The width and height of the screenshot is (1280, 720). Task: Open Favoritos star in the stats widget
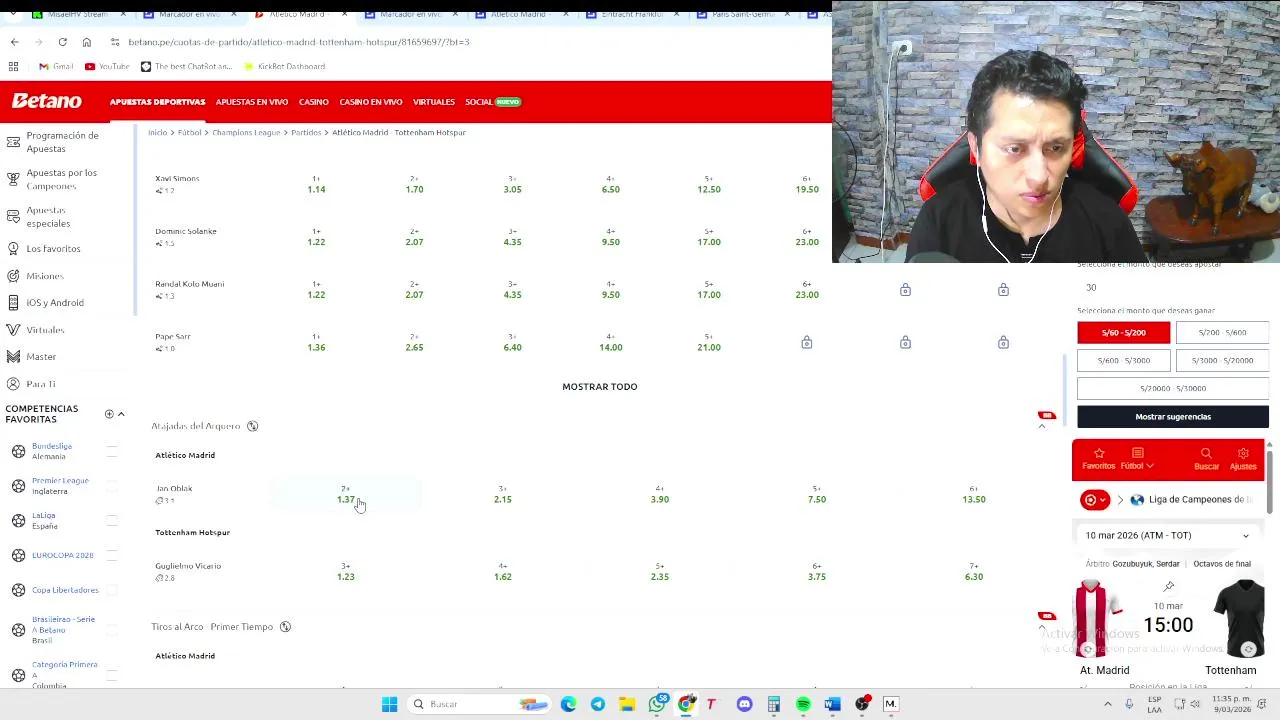click(x=1098, y=459)
